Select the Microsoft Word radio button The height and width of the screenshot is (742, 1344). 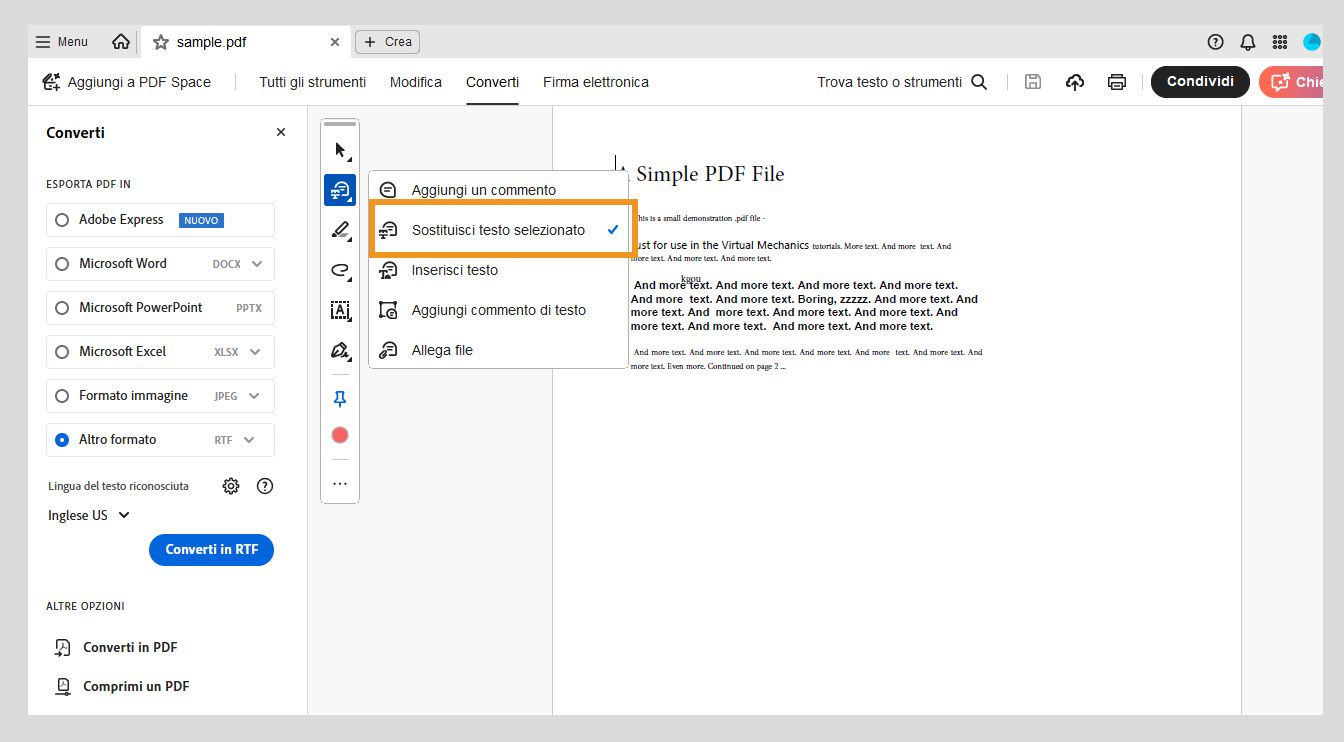tap(62, 264)
